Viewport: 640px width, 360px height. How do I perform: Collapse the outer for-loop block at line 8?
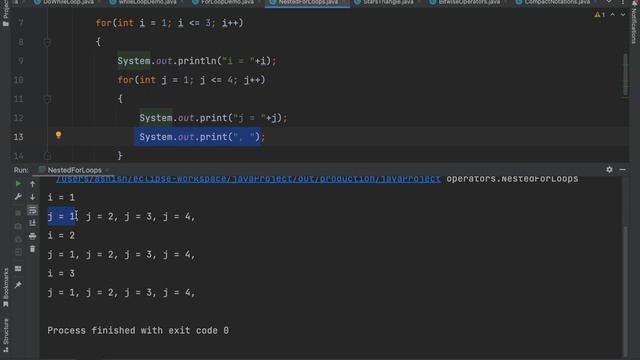click(x=47, y=42)
